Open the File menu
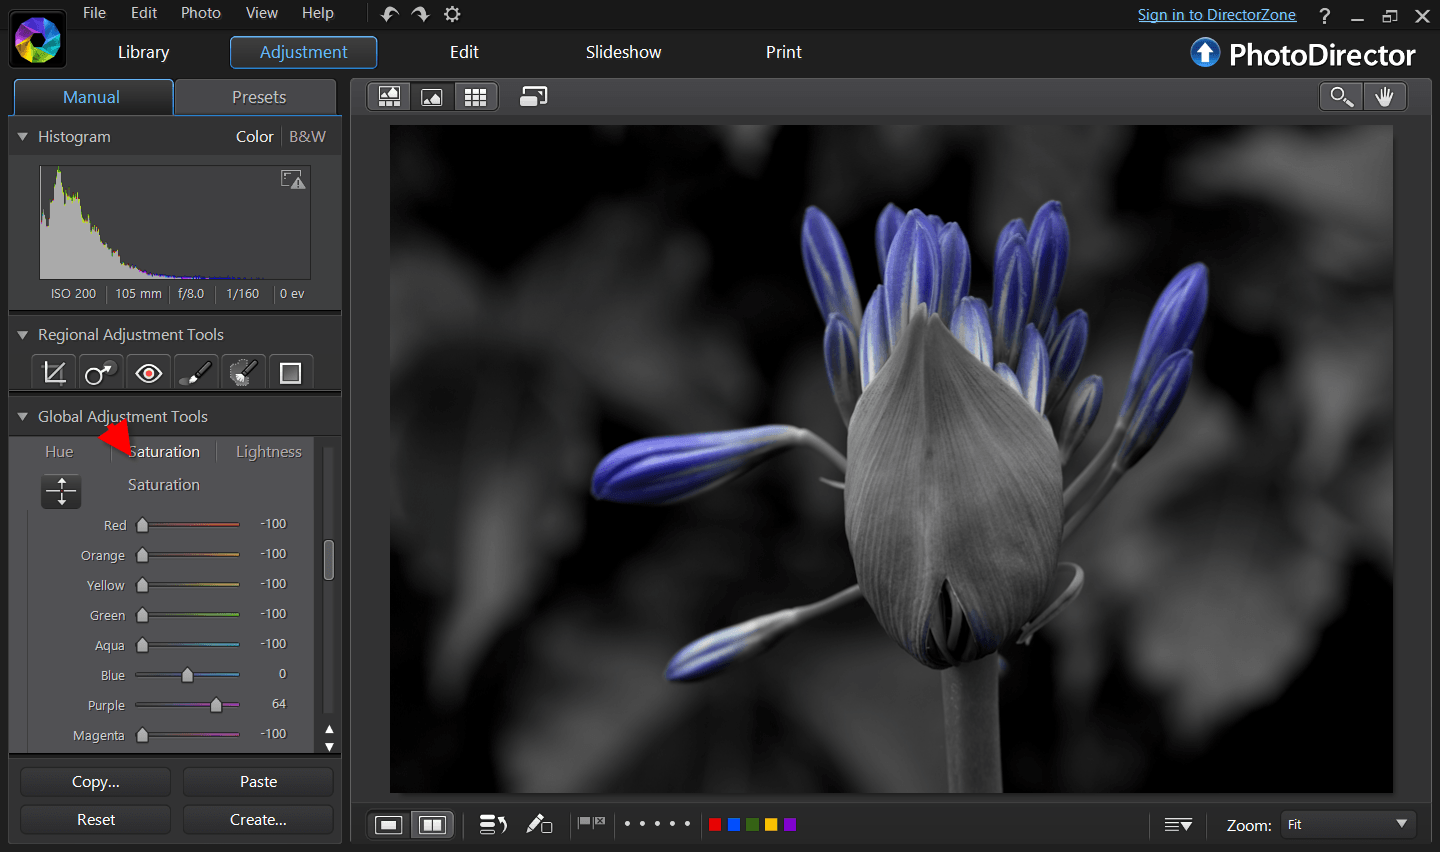Image resolution: width=1440 pixels, height=852 pixels. click(94, 13)
